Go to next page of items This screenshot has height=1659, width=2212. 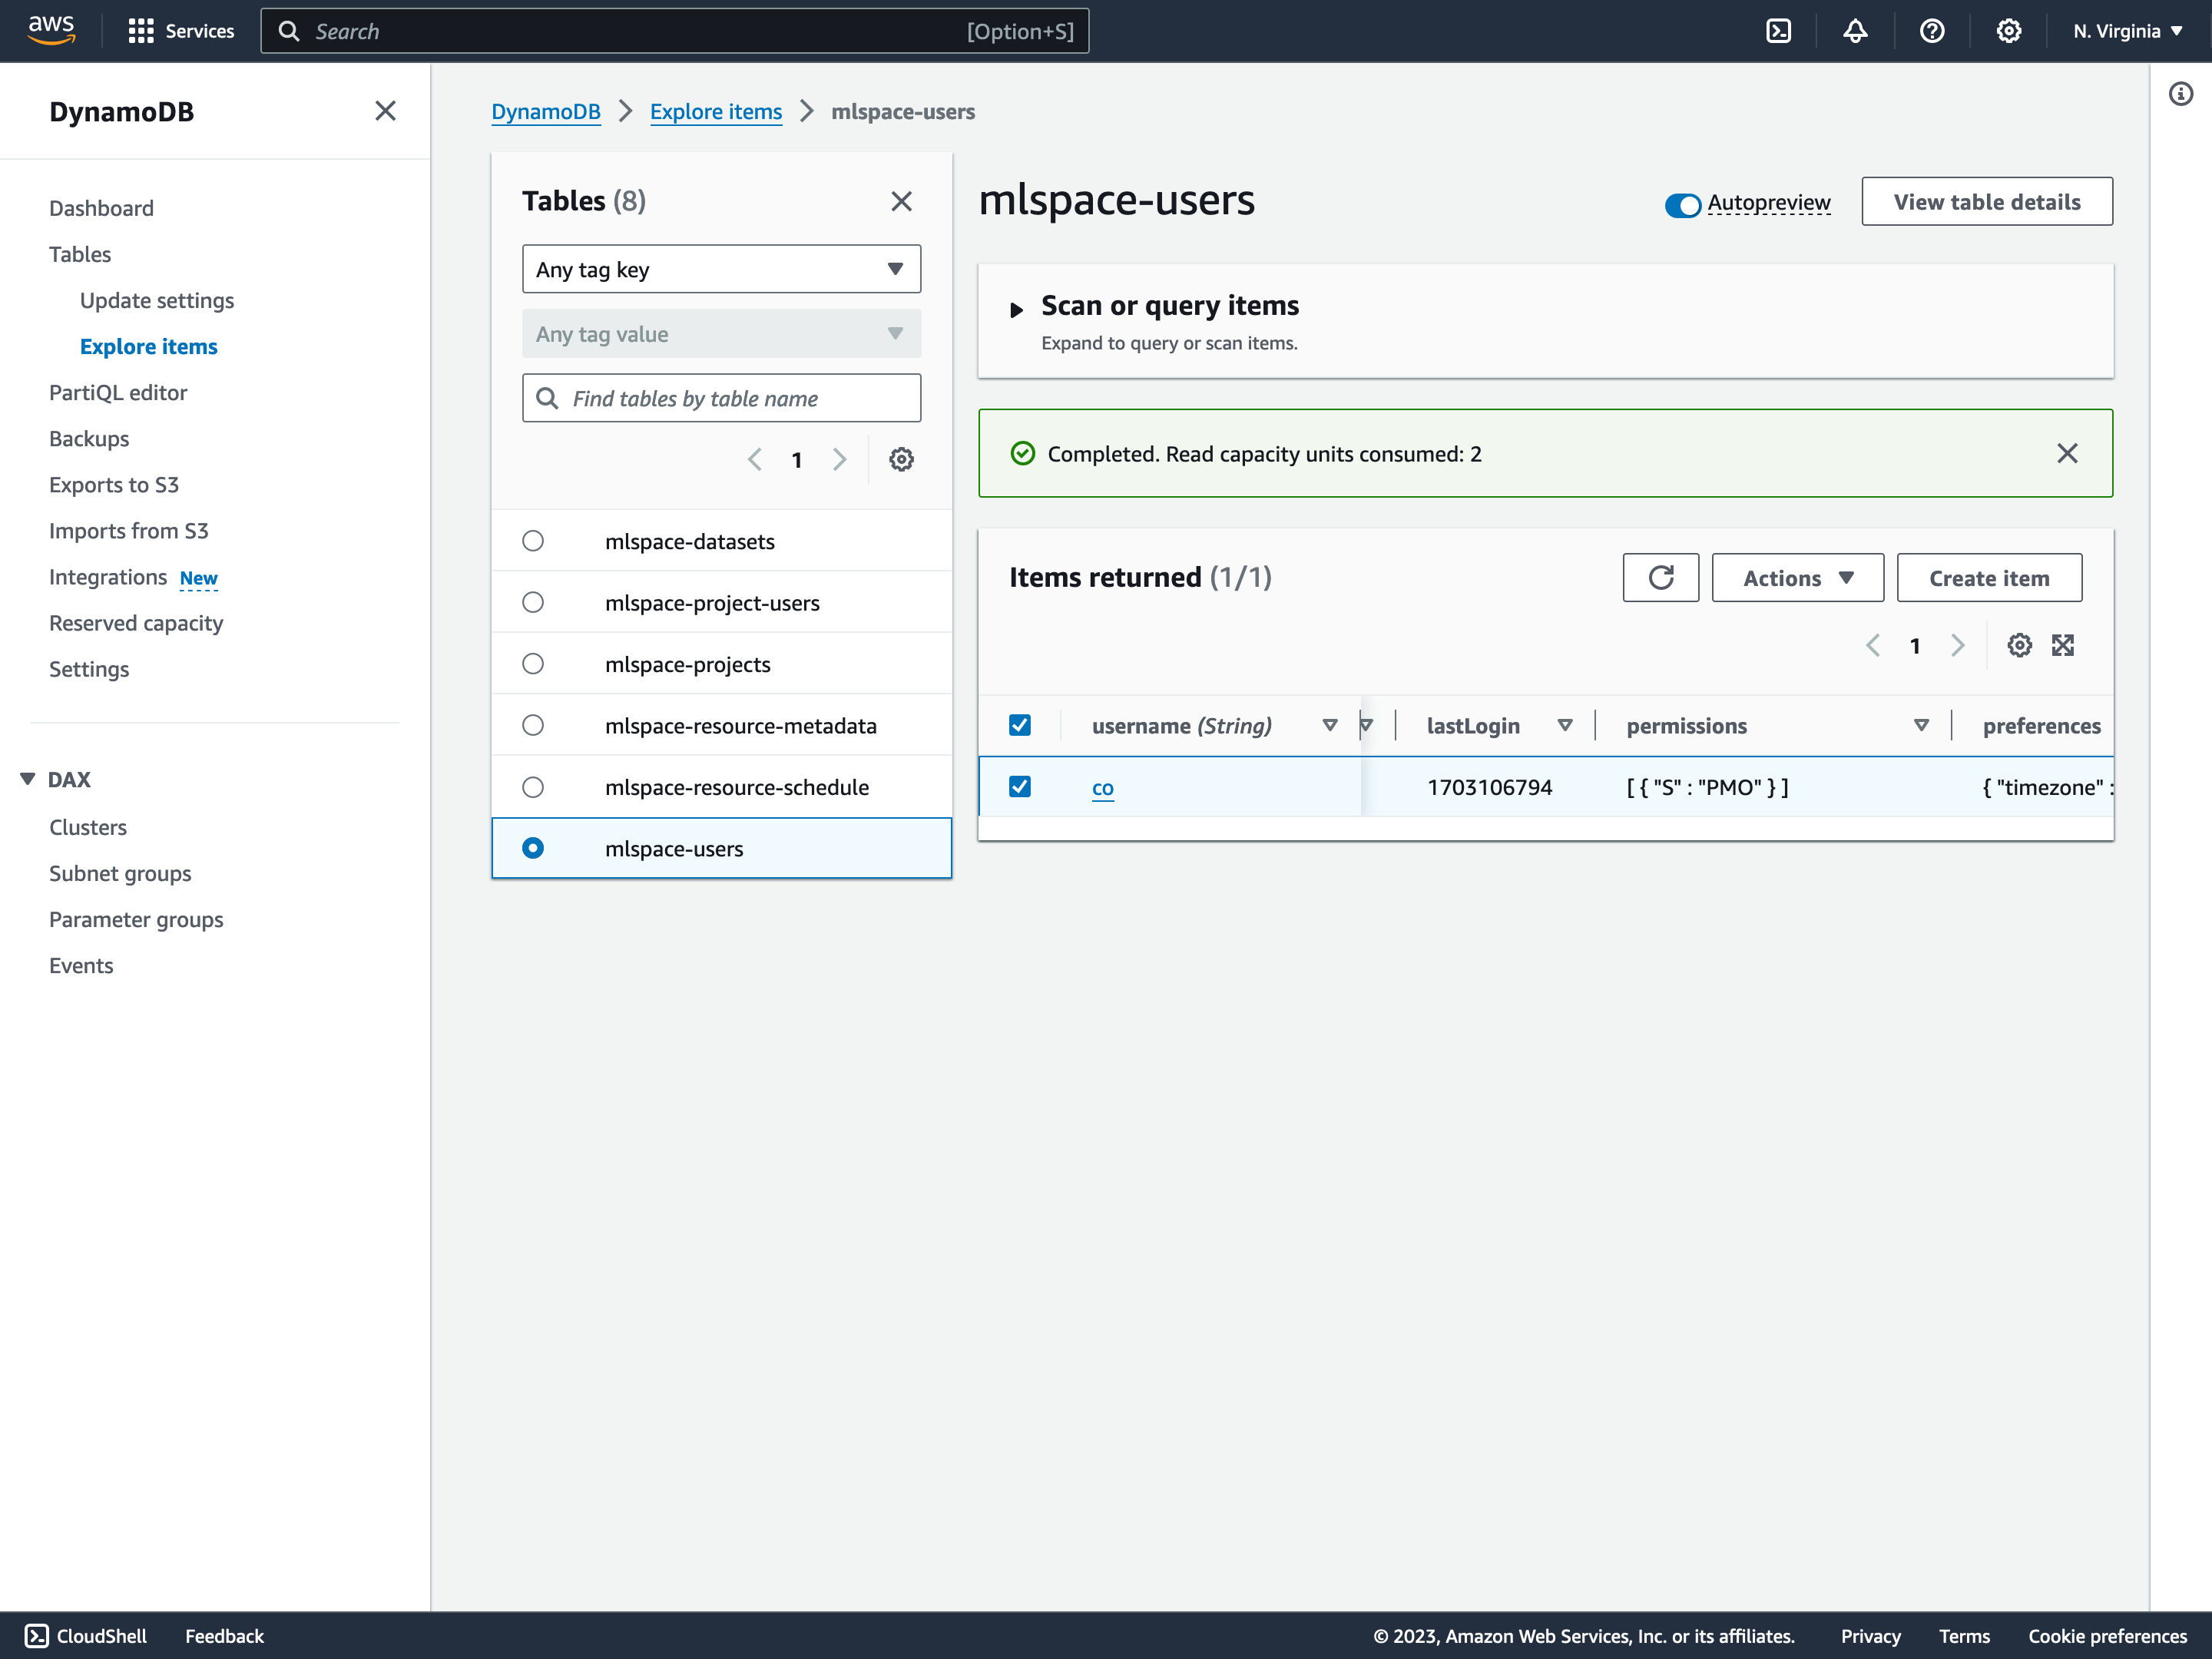1958,645
